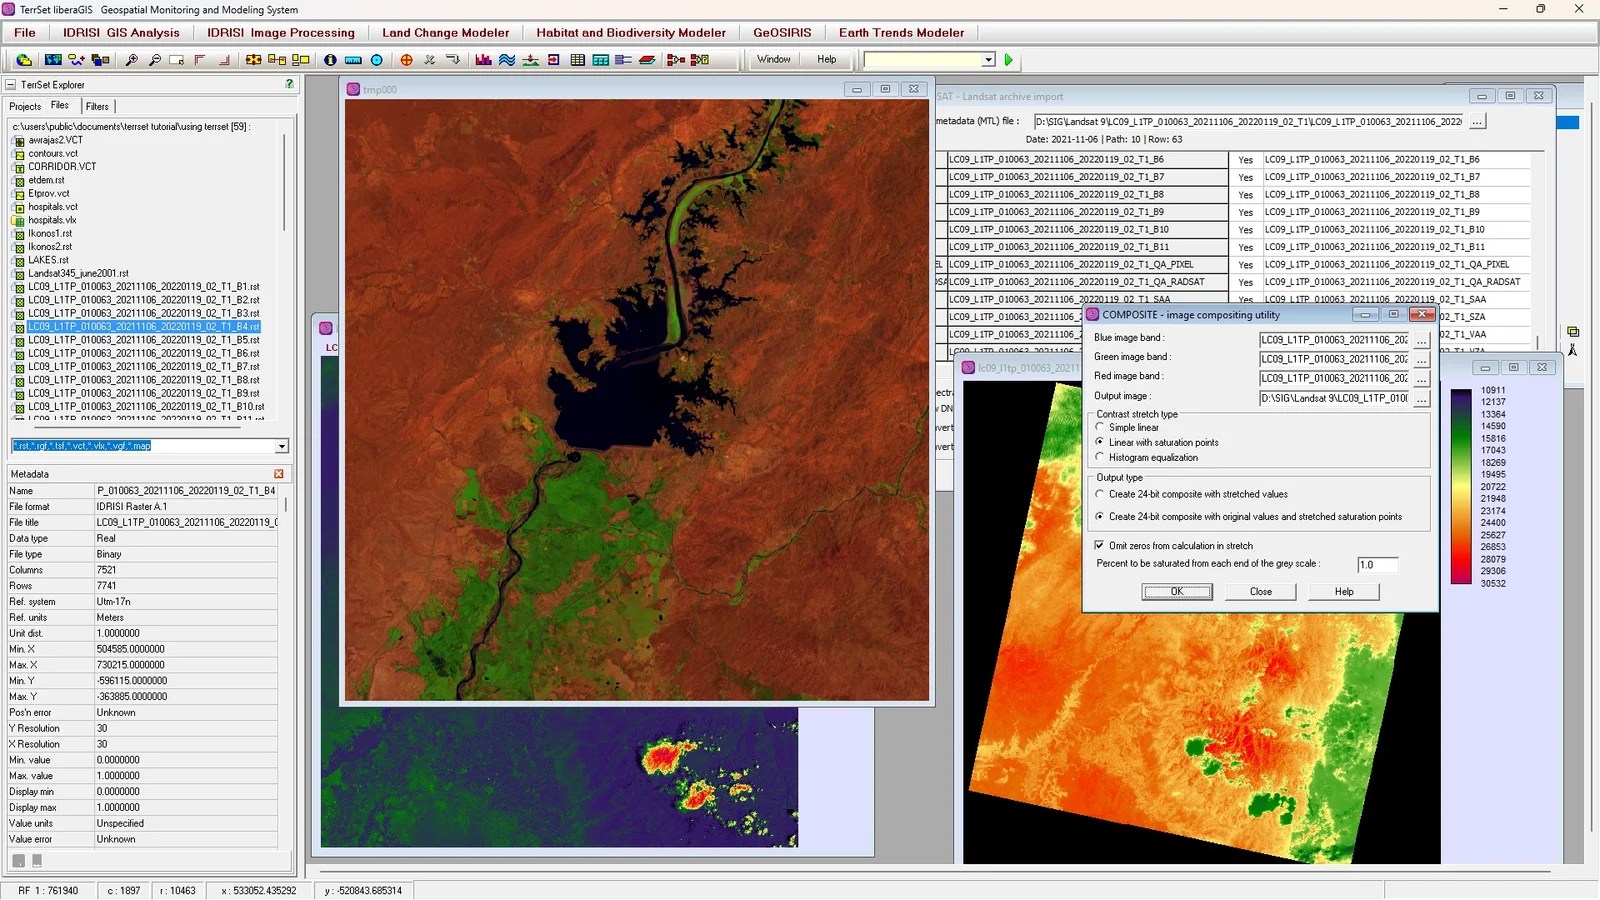Click the zoom in magnifier tool
Viewport: 1600px width, 900px height.
click(131, 60)
